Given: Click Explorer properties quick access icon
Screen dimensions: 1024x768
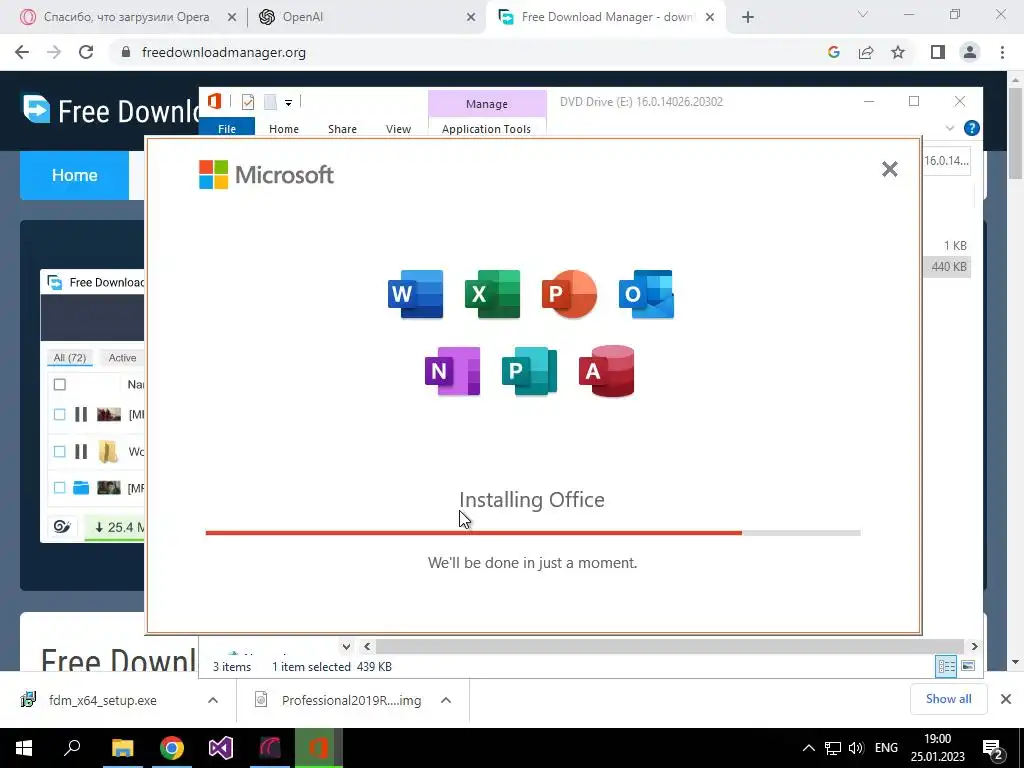Looking at the screenshot, I should pos(248,102).
